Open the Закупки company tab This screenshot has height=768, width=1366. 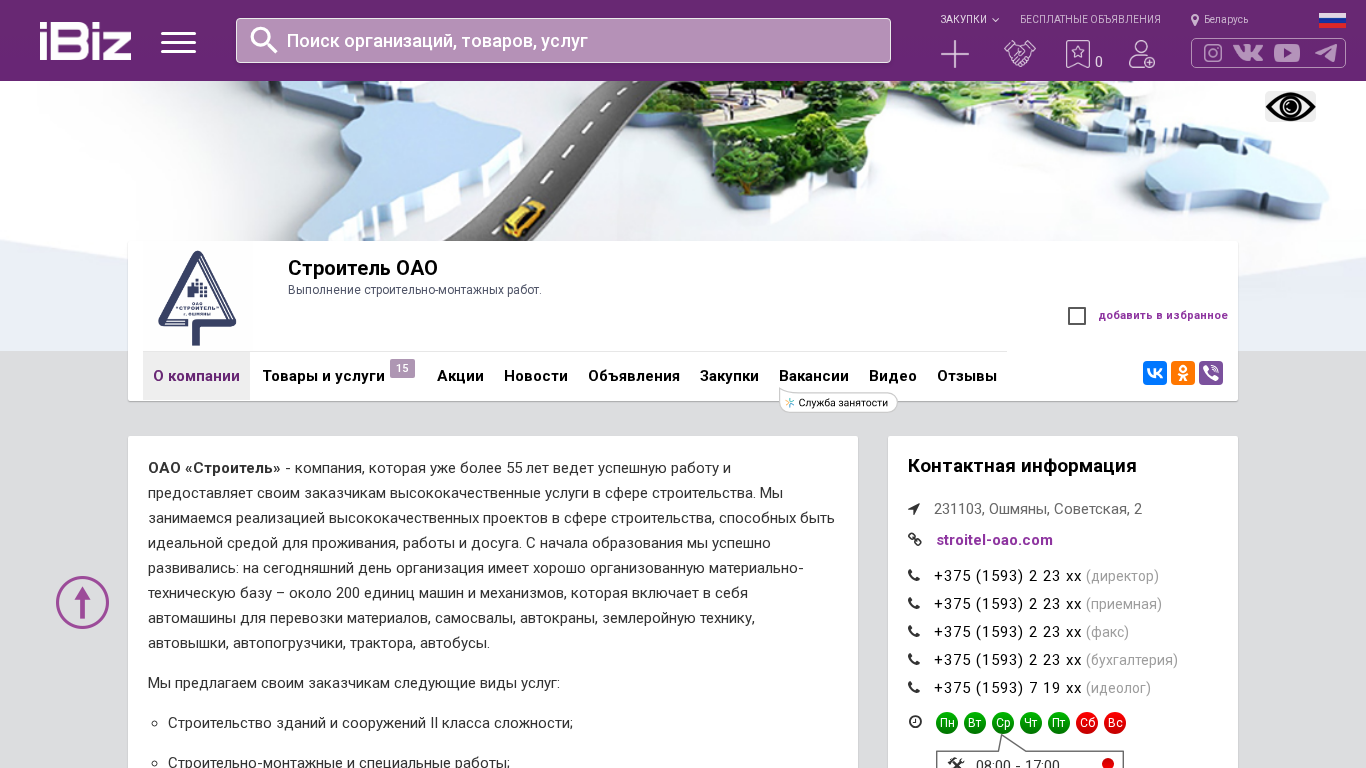pyautogui.click(x=729, y=376)
